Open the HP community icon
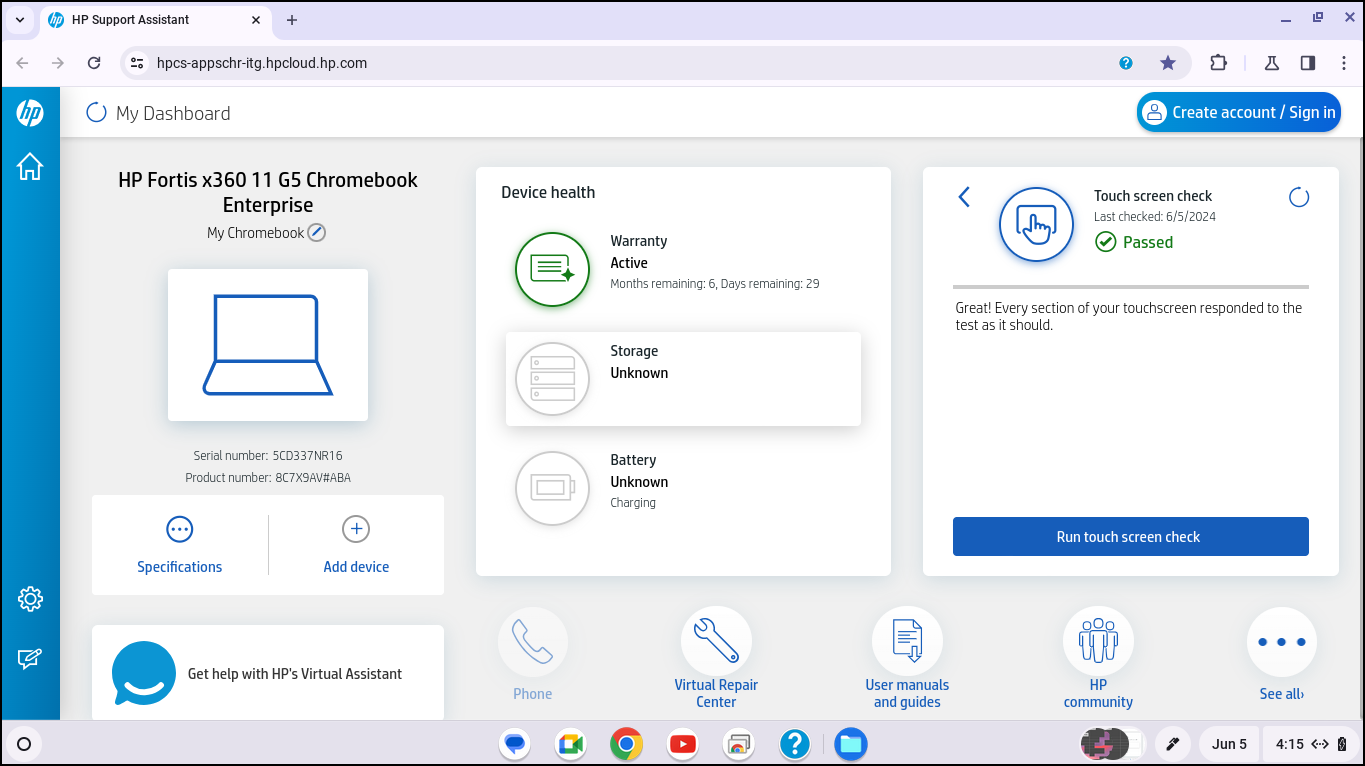1365x766 pixels. [1098, 641]
